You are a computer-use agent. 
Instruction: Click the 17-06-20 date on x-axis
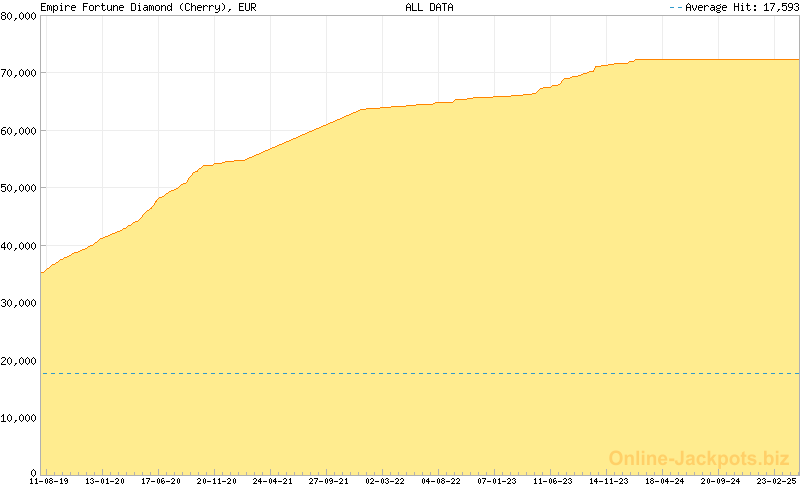pos(160,481)
